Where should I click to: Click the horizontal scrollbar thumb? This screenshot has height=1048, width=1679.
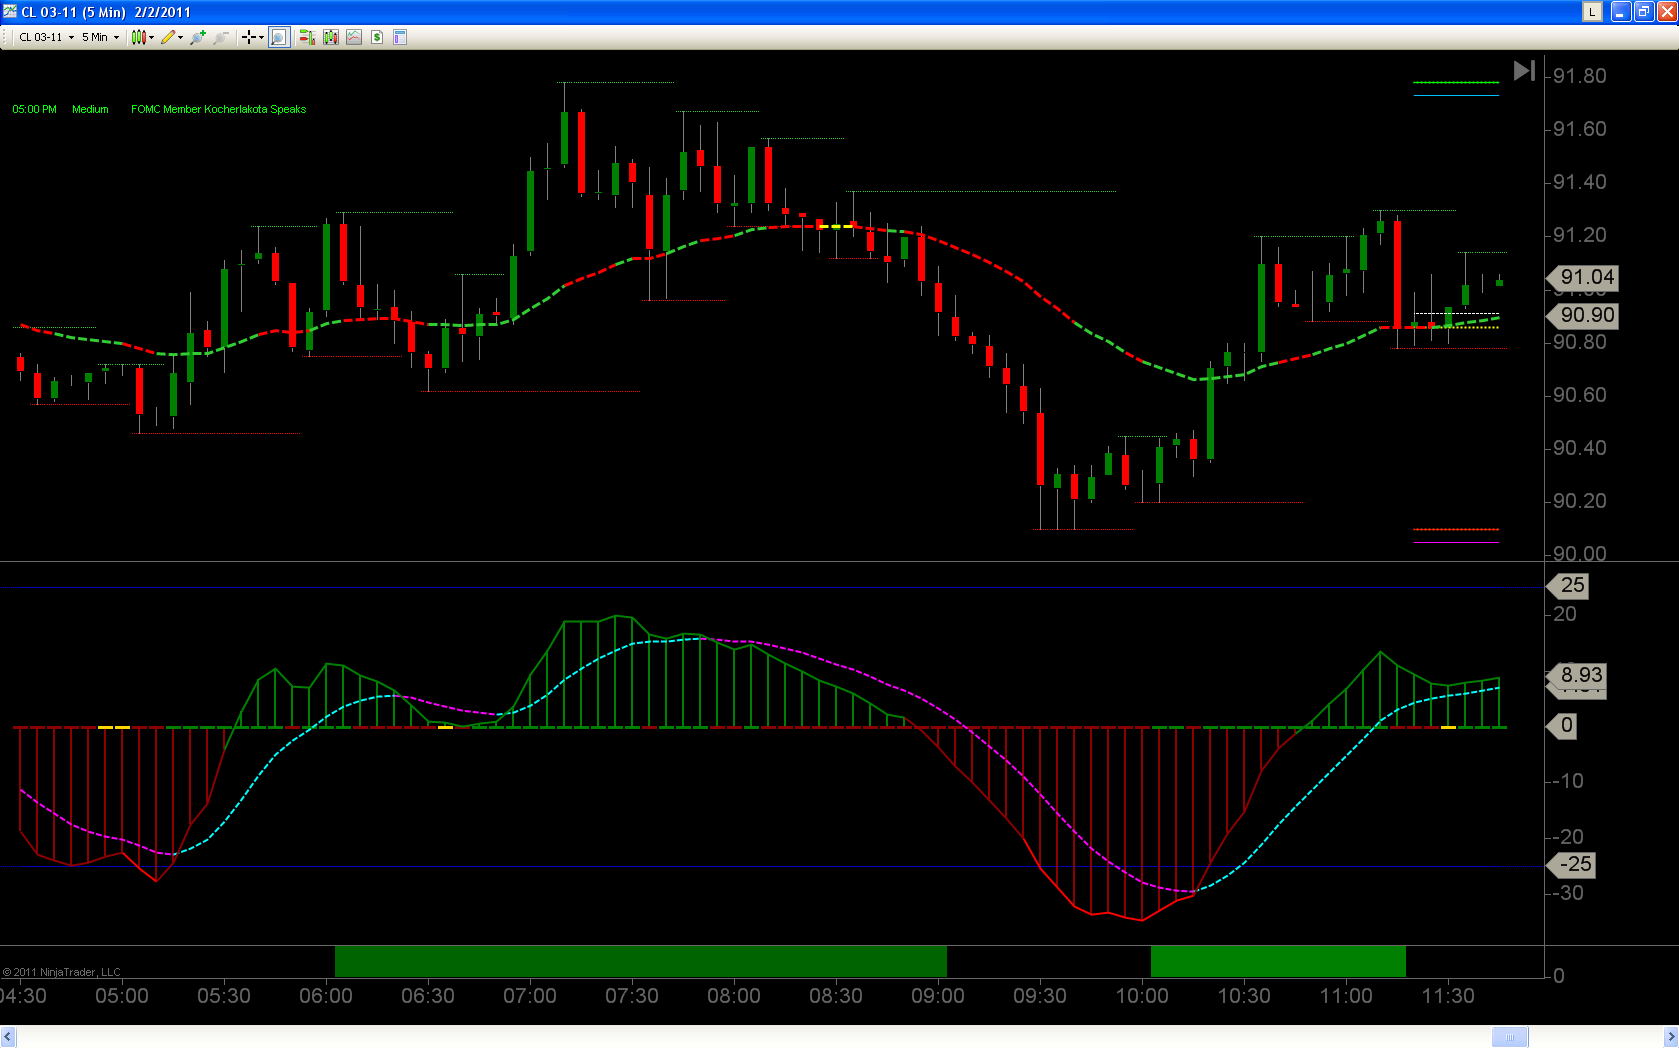(1510, 1037)
